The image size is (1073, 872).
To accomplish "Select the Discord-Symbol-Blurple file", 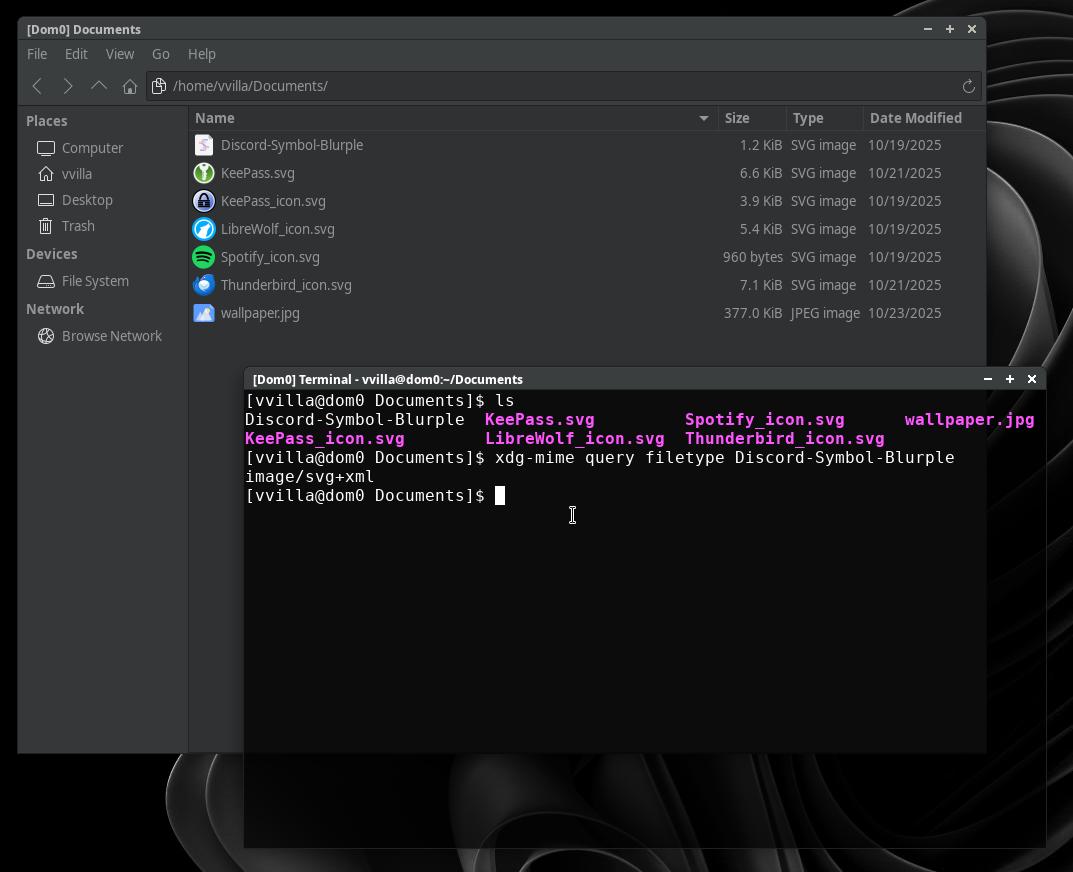I will point(292,145).
